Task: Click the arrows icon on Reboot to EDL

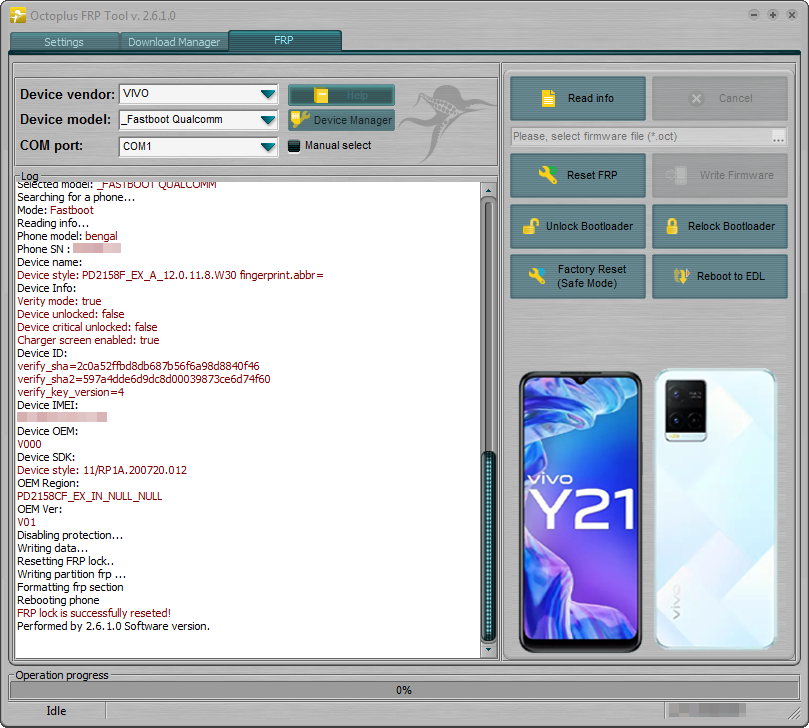Action: [682, 276]
